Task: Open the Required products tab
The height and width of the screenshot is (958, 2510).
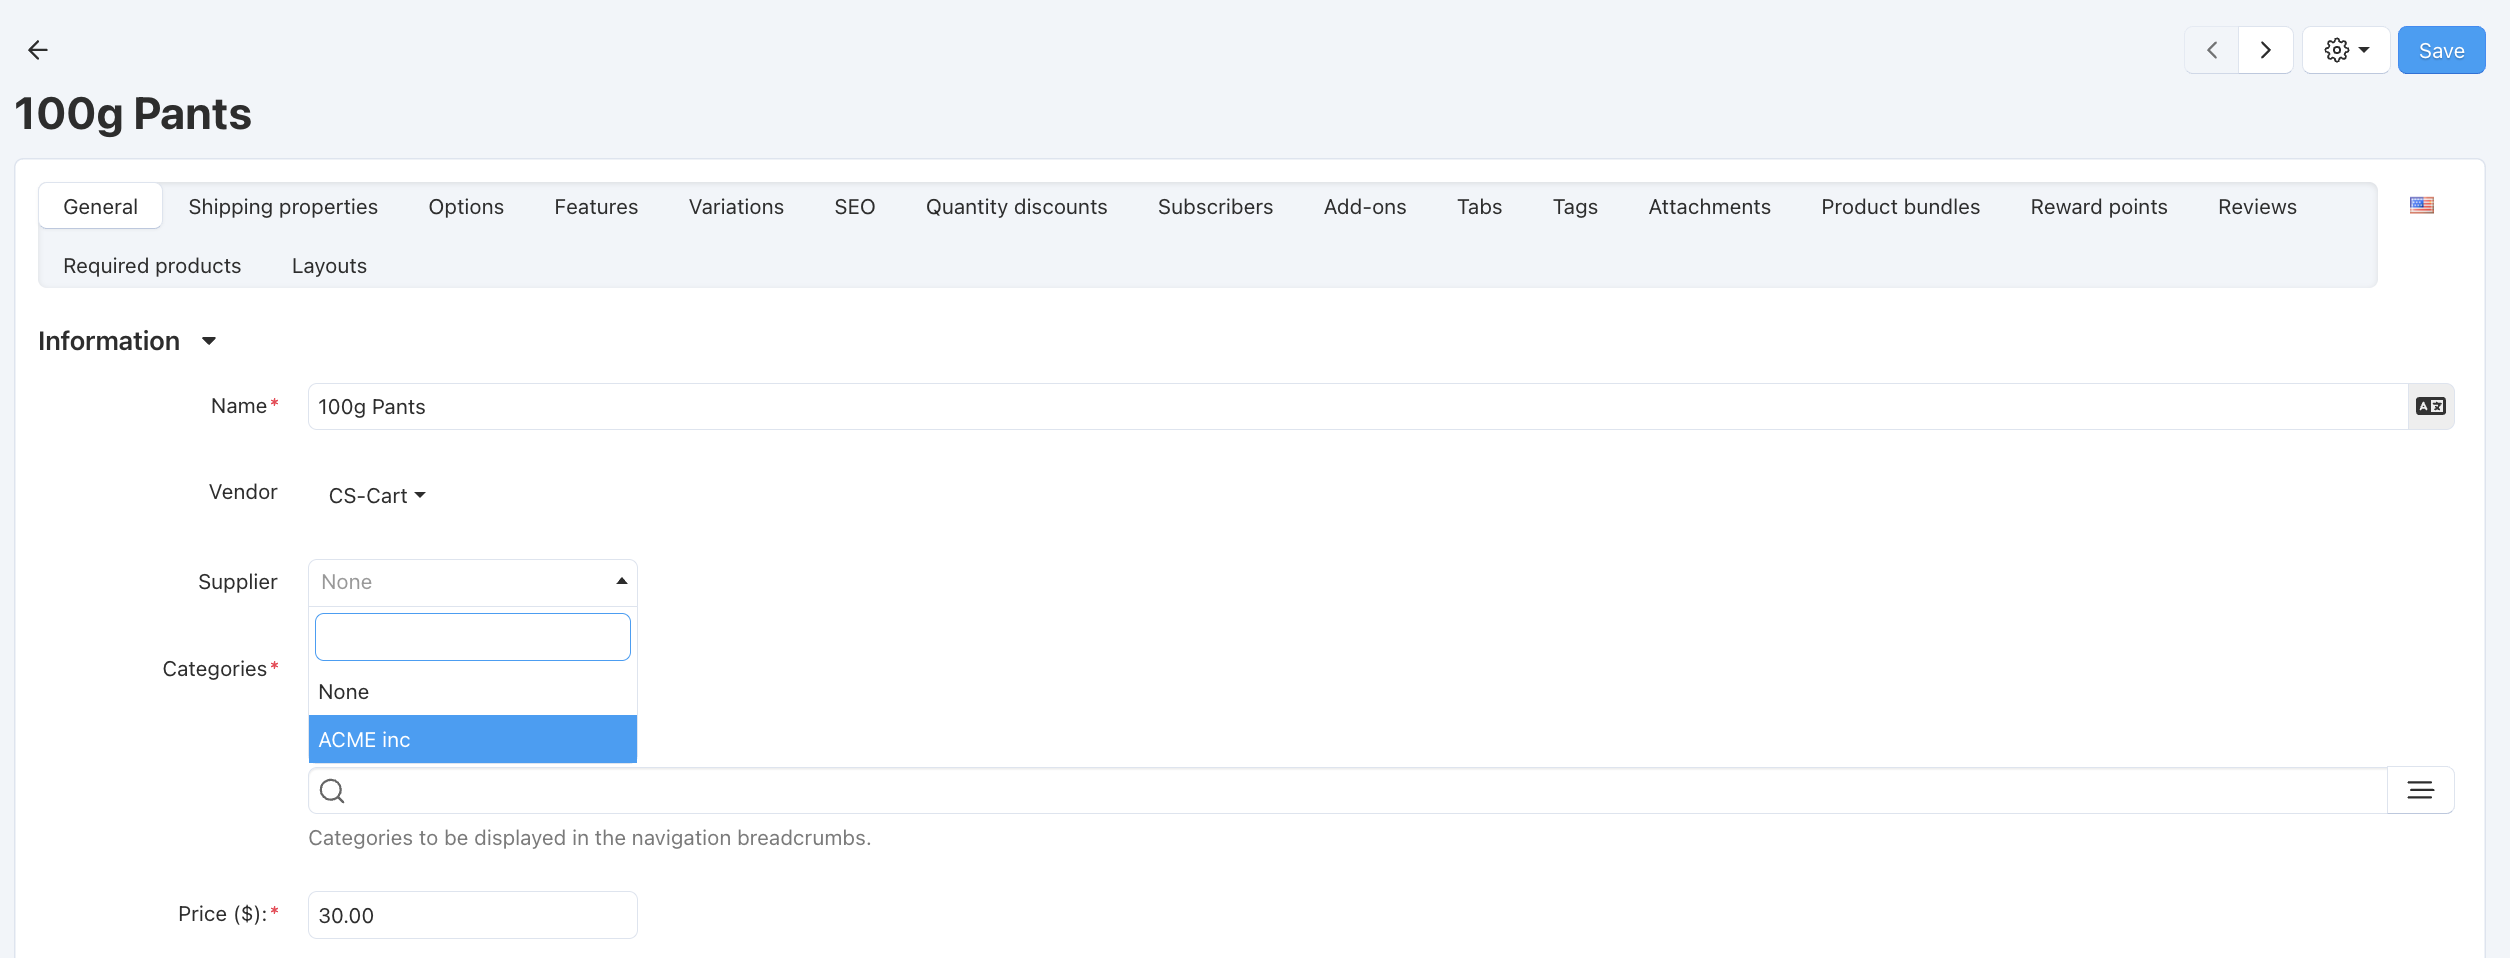Action: (152, 266)
